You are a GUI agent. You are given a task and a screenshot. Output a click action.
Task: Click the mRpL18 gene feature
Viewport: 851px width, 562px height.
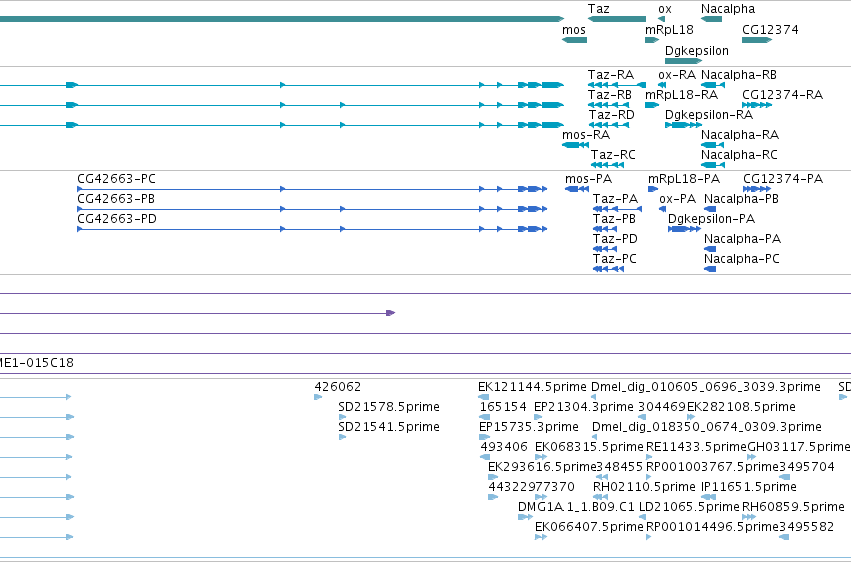point(652,40)
